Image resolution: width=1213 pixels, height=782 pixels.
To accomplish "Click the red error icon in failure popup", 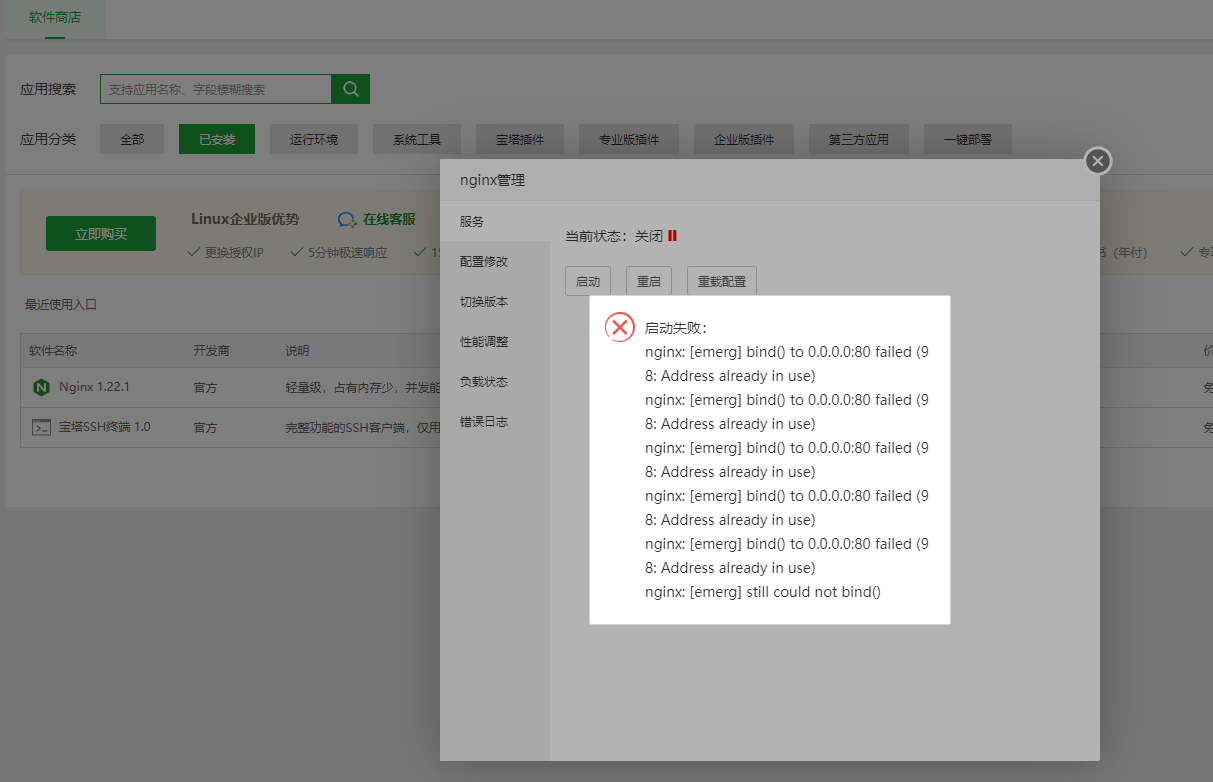I will [620, 327].
